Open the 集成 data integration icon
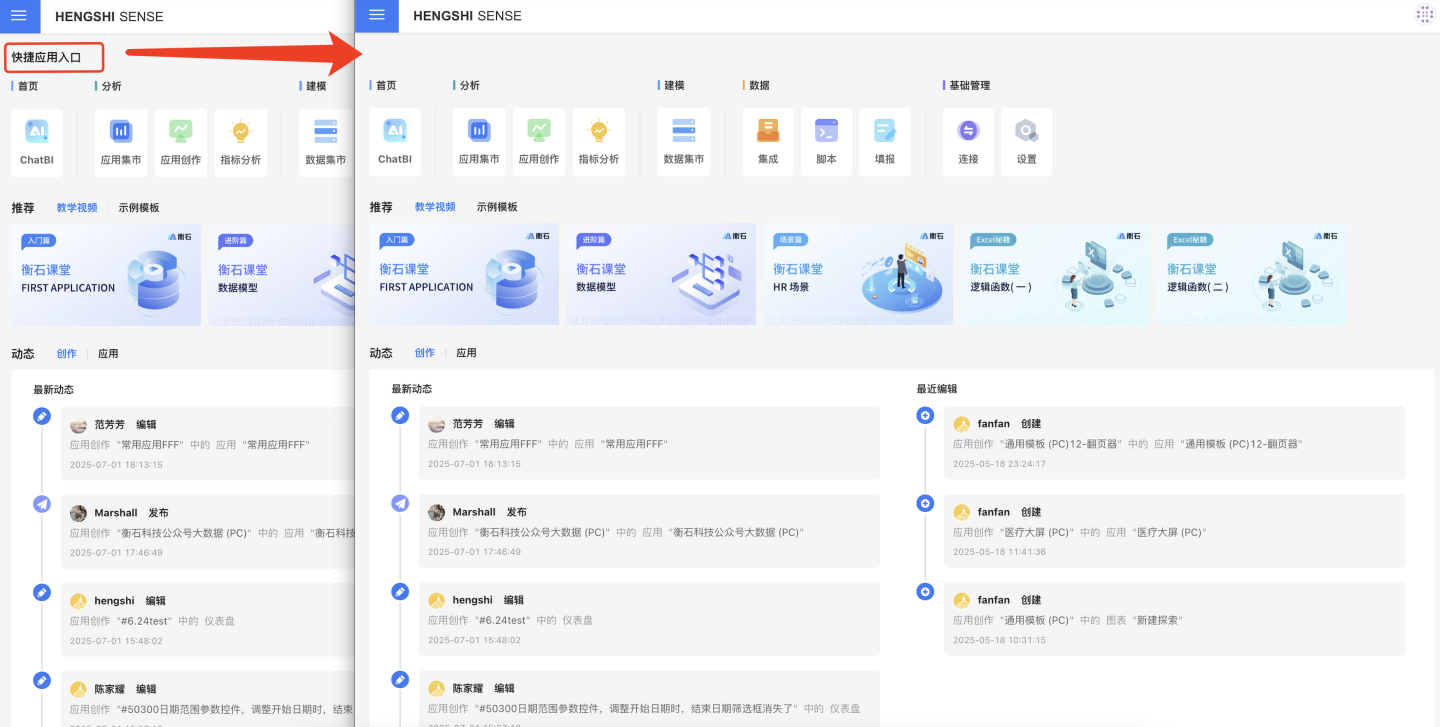 tap(768, 140)
